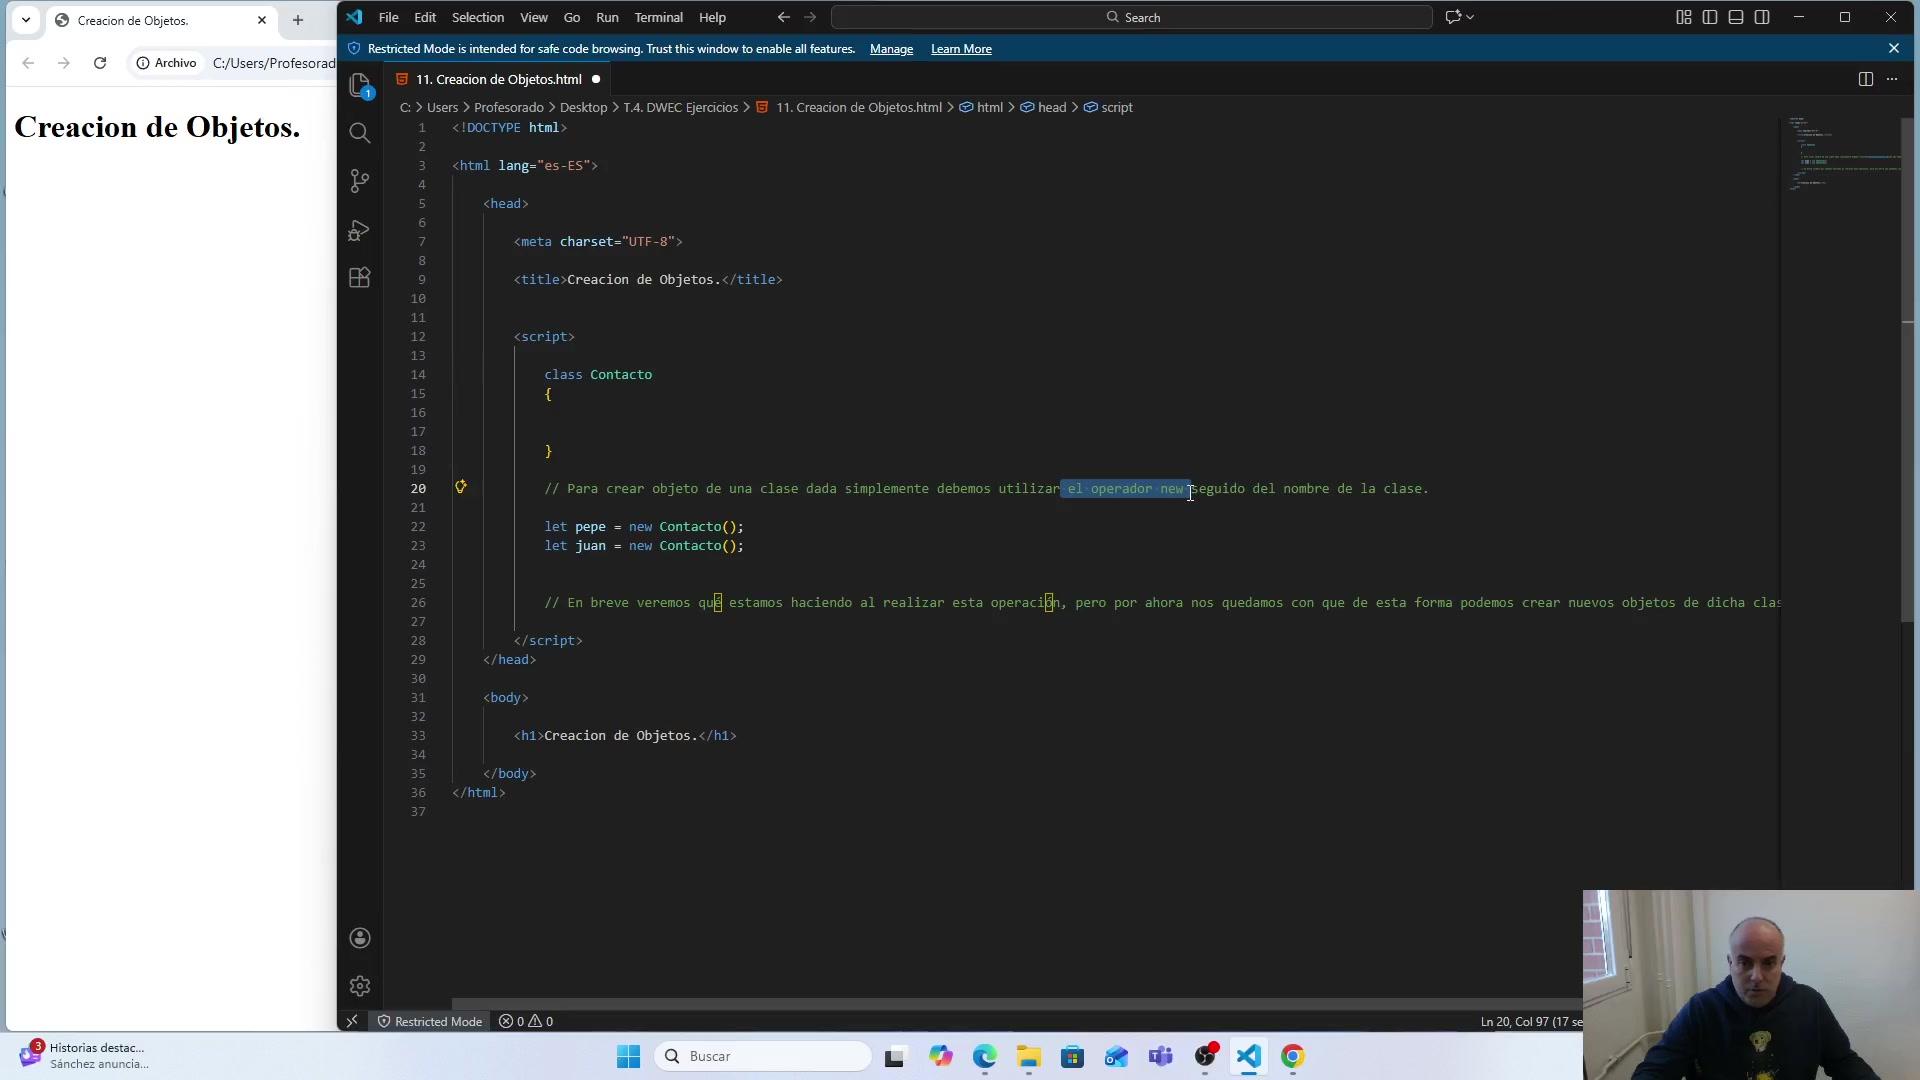1920x1080 pixels.
Task: Open the editor More Actions ellipsis menu
Action: click(x=1892, y=79)
